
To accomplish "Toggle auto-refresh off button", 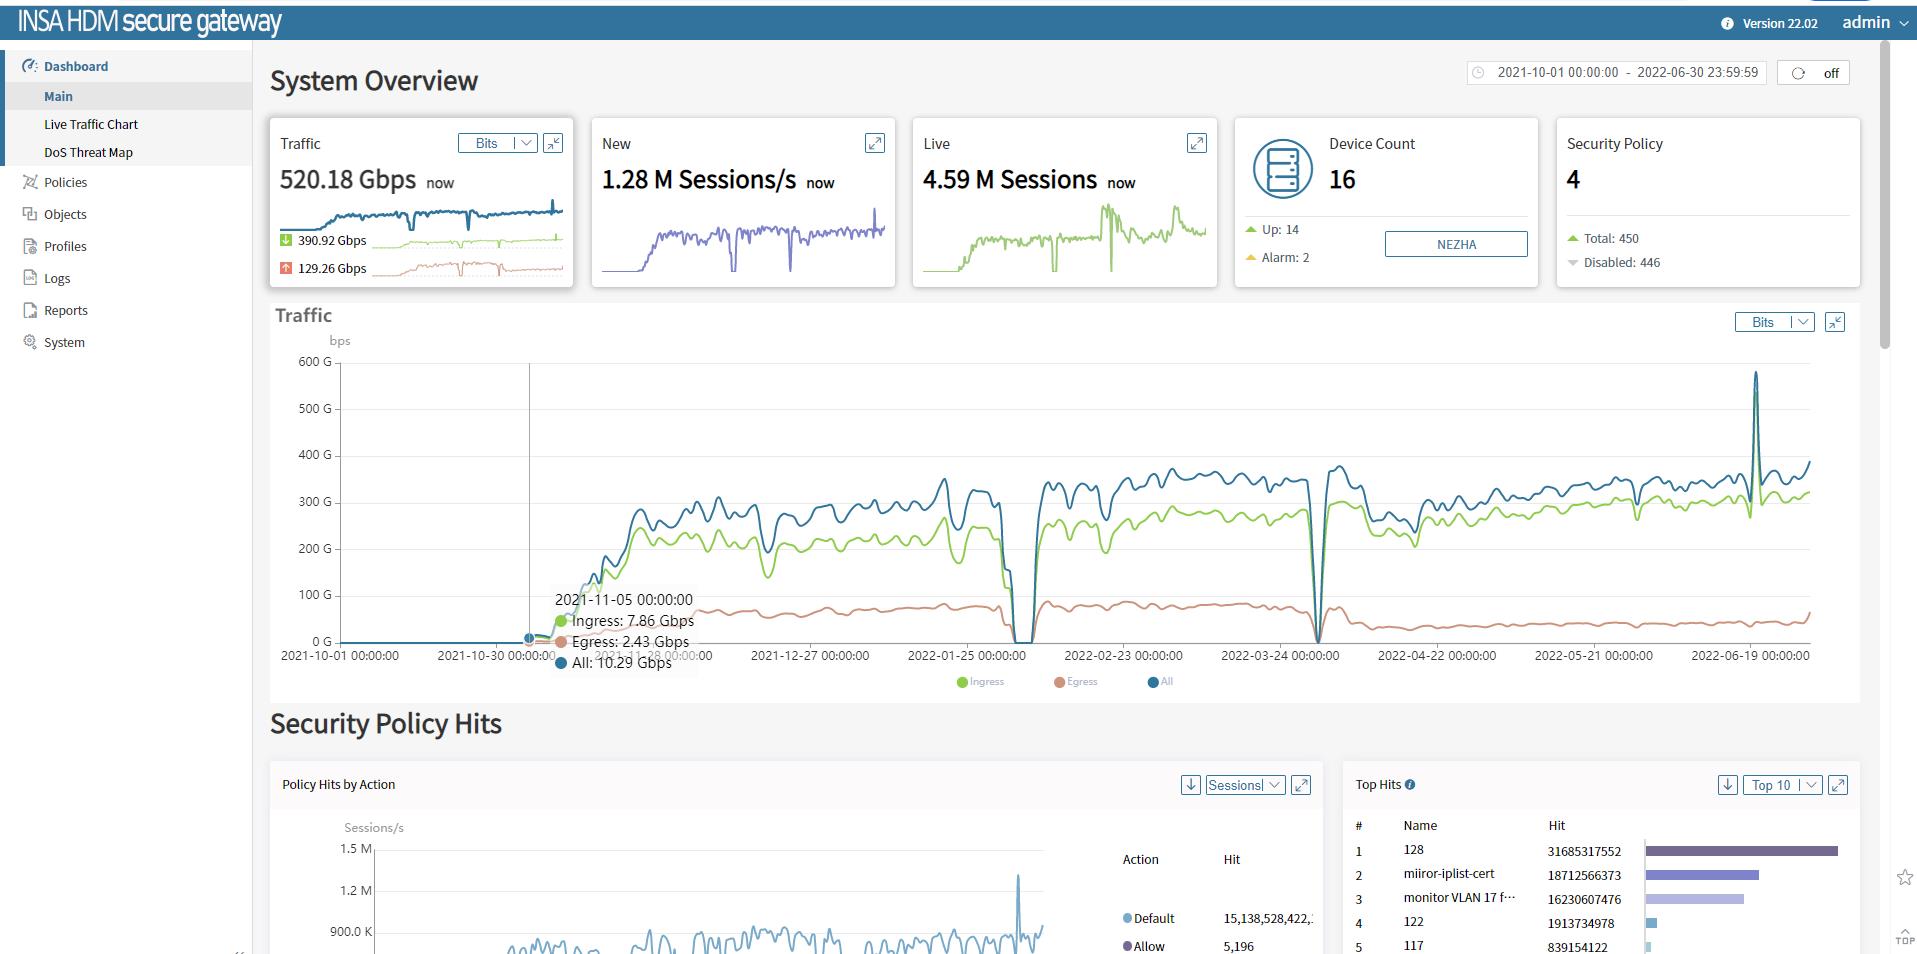I will point(1813,73).
